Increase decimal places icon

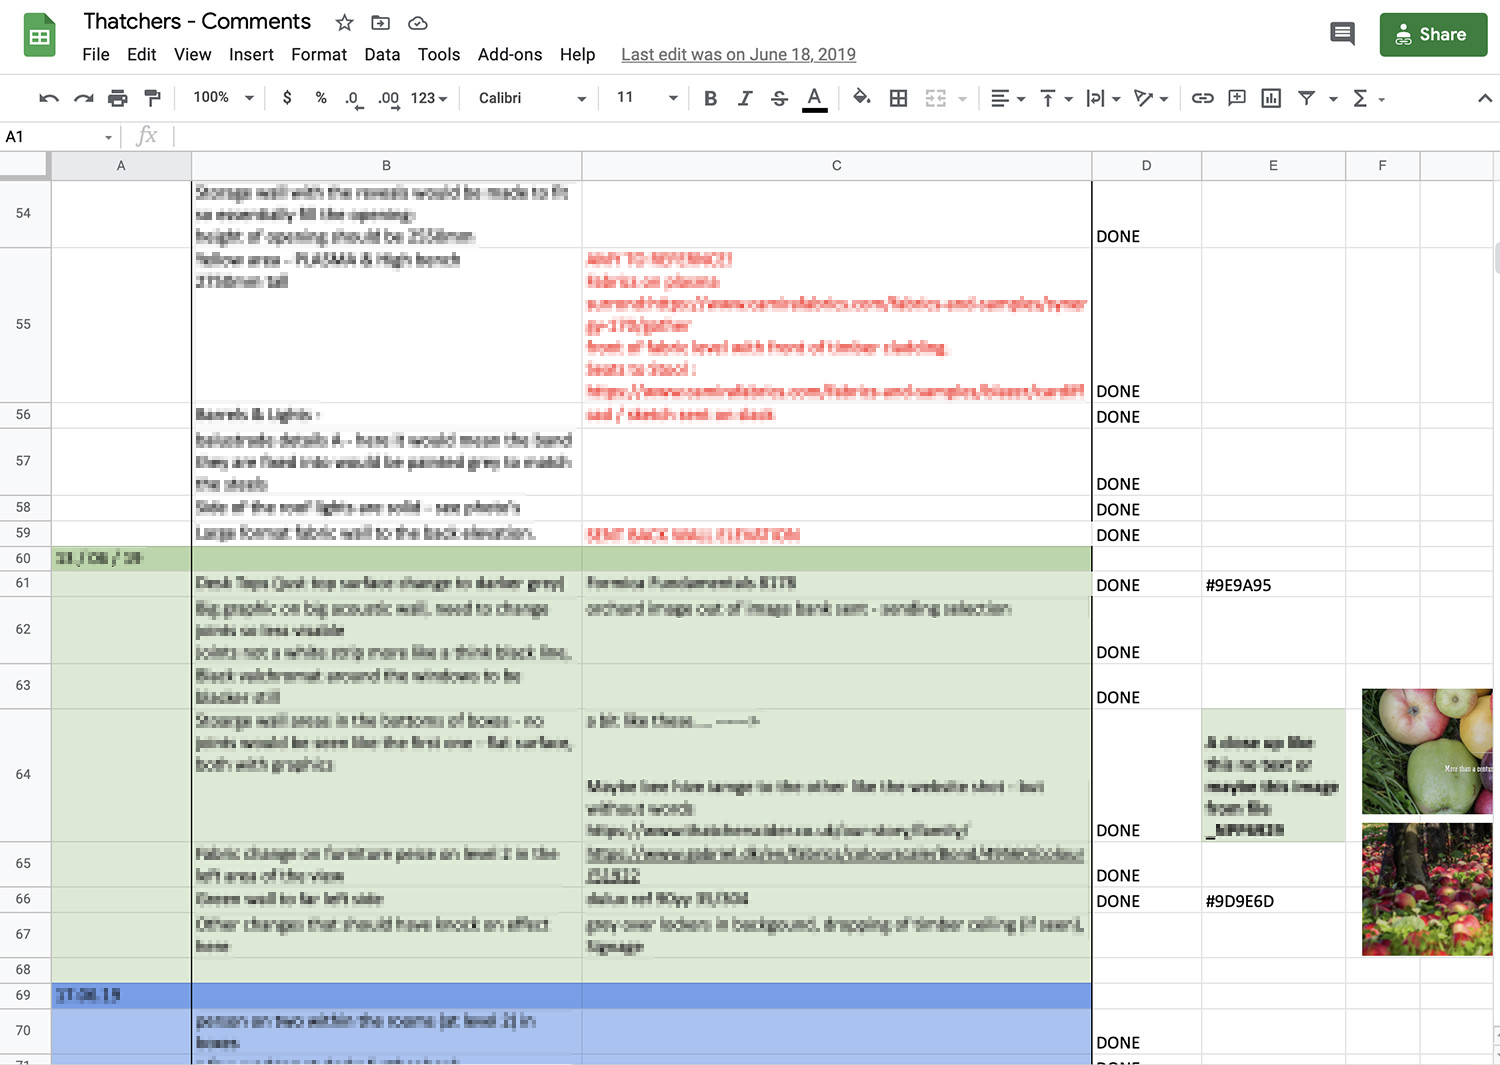[389, 99]
